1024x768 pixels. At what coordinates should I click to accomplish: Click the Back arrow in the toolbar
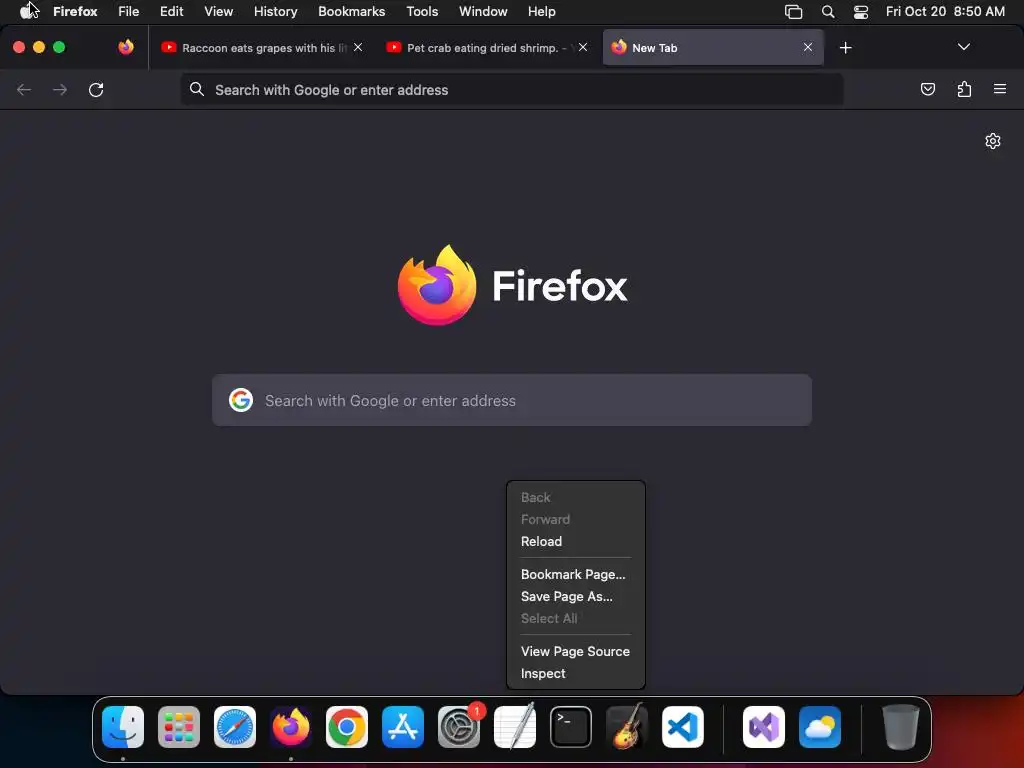24,89
